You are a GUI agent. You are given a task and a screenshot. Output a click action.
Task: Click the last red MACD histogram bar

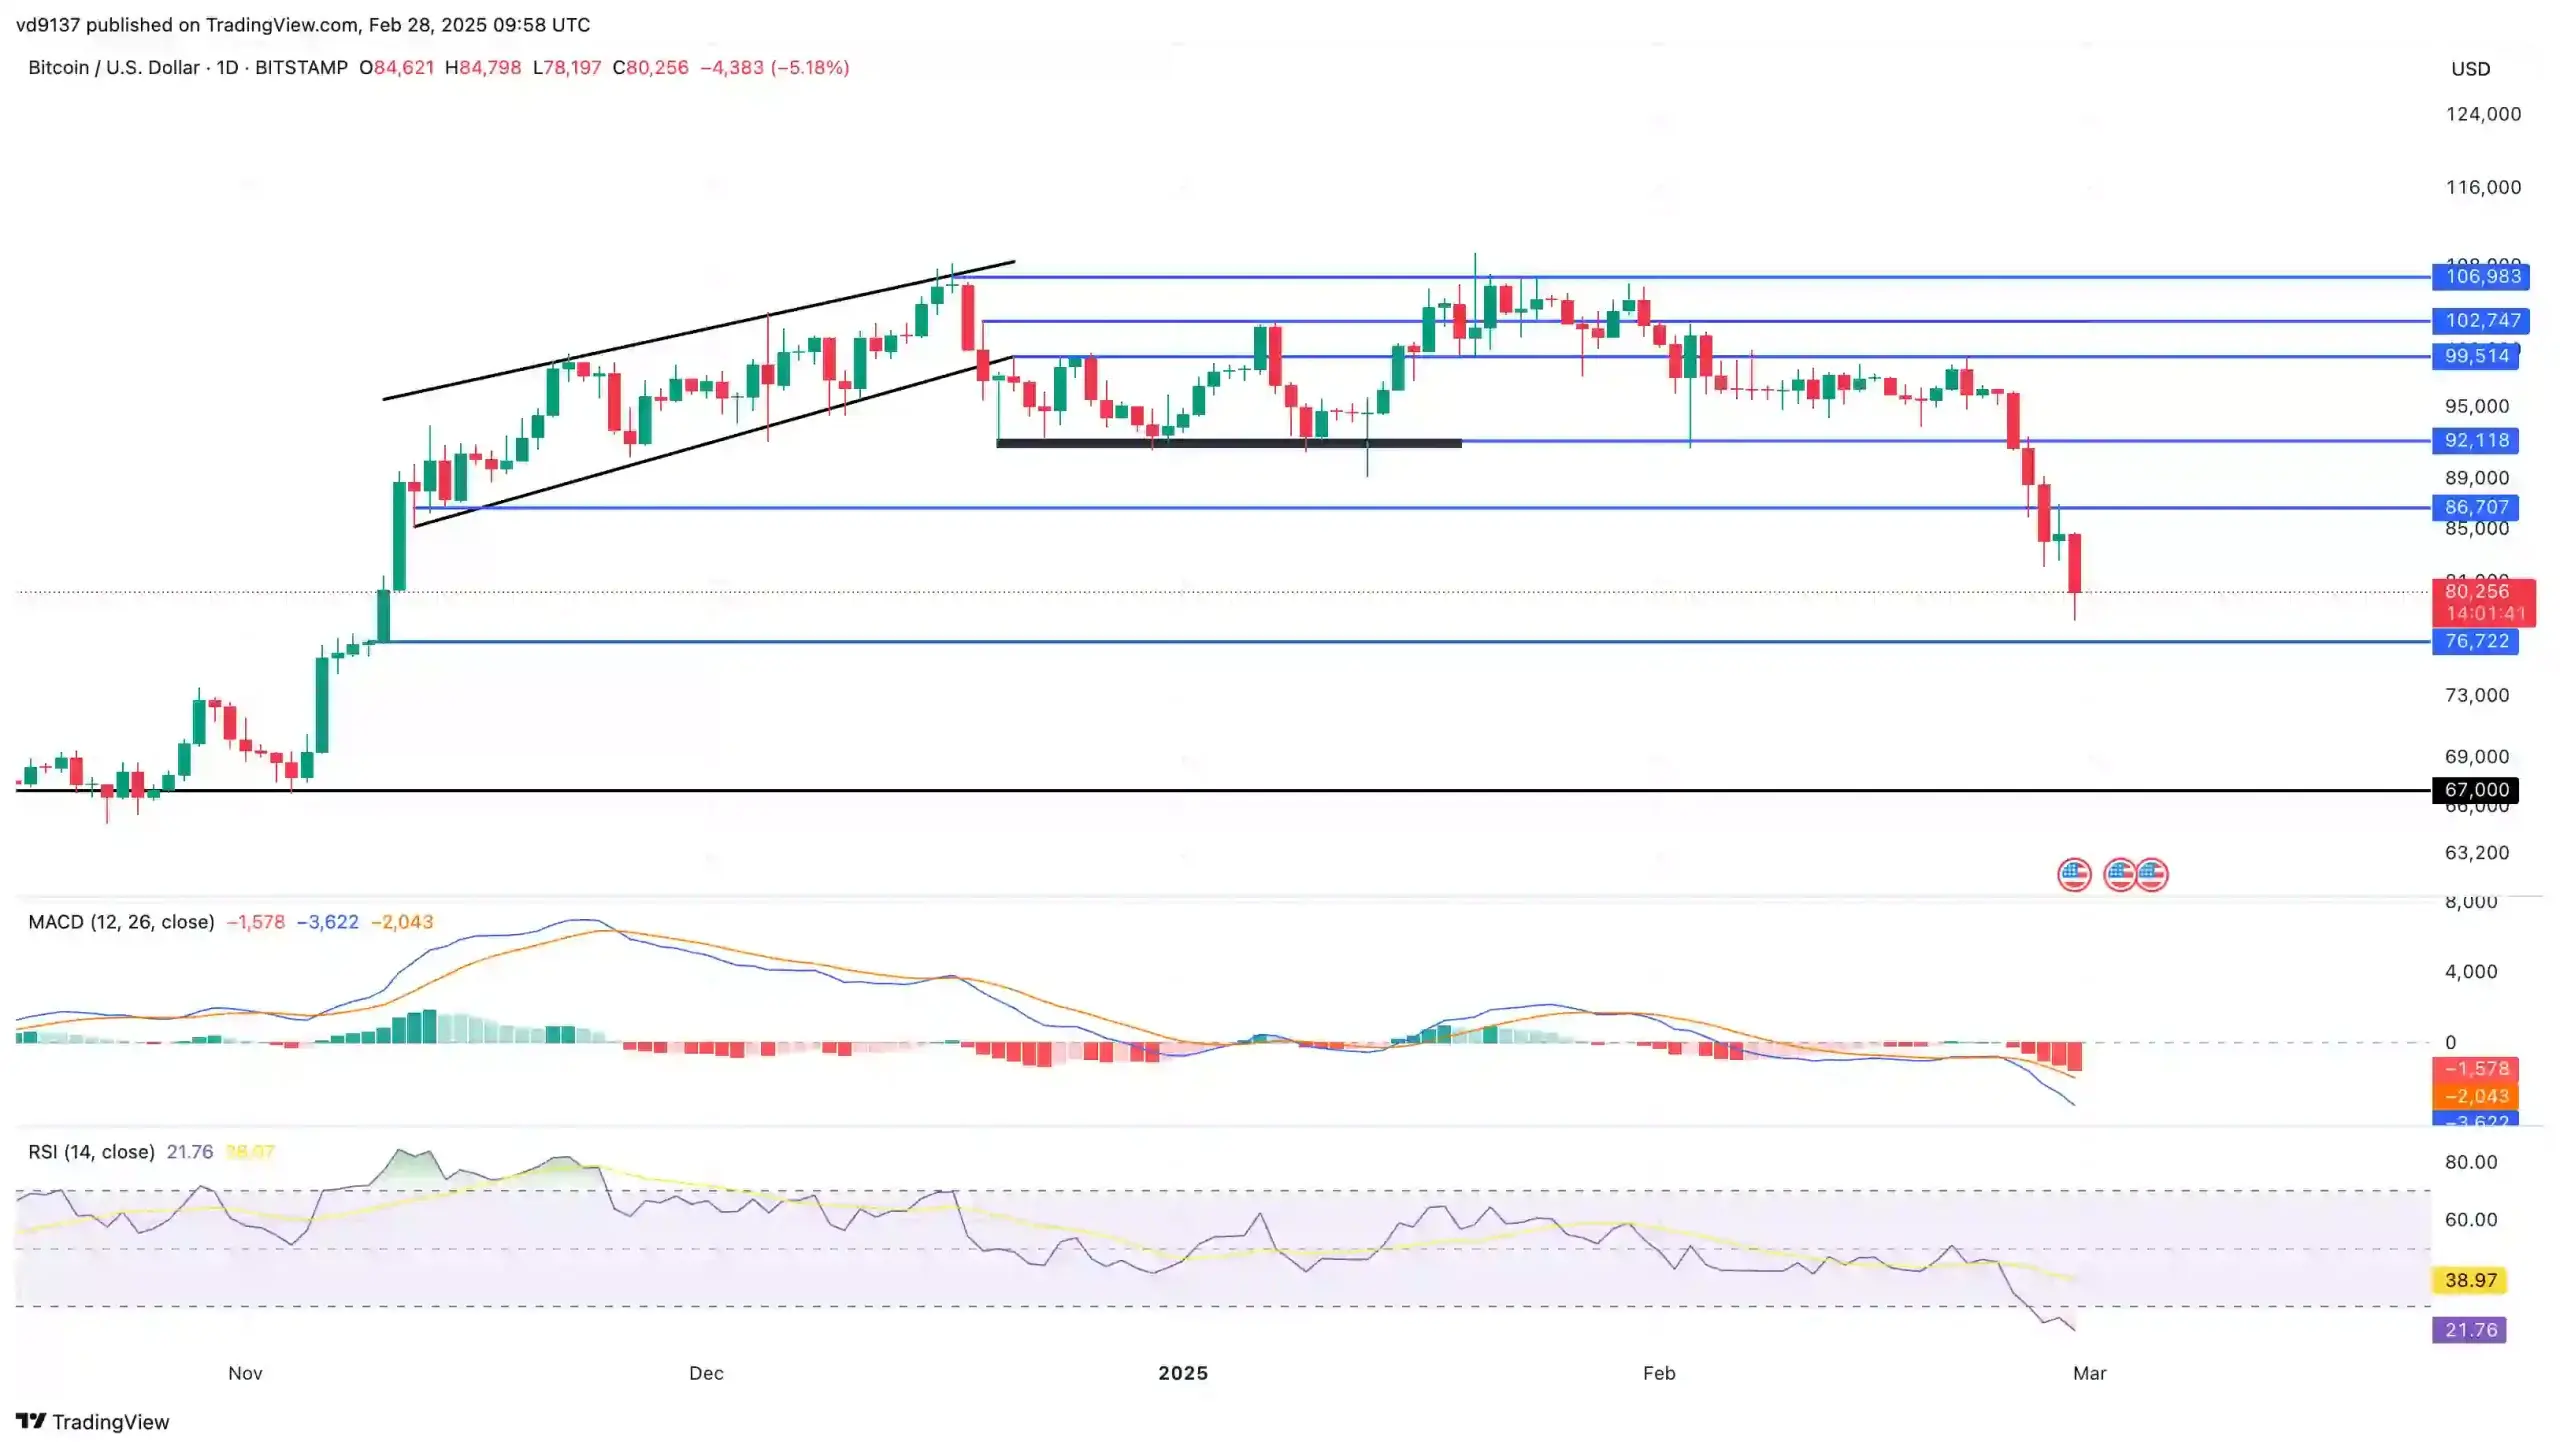coord(2075,1056)
